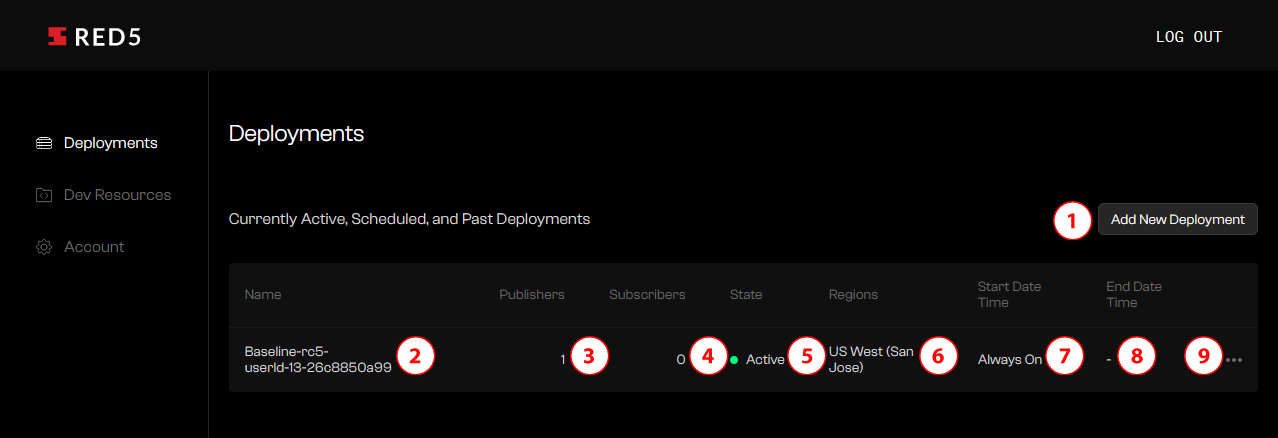Click the Publishers column header
The image size is (1278, 438).
coord(532,295)
